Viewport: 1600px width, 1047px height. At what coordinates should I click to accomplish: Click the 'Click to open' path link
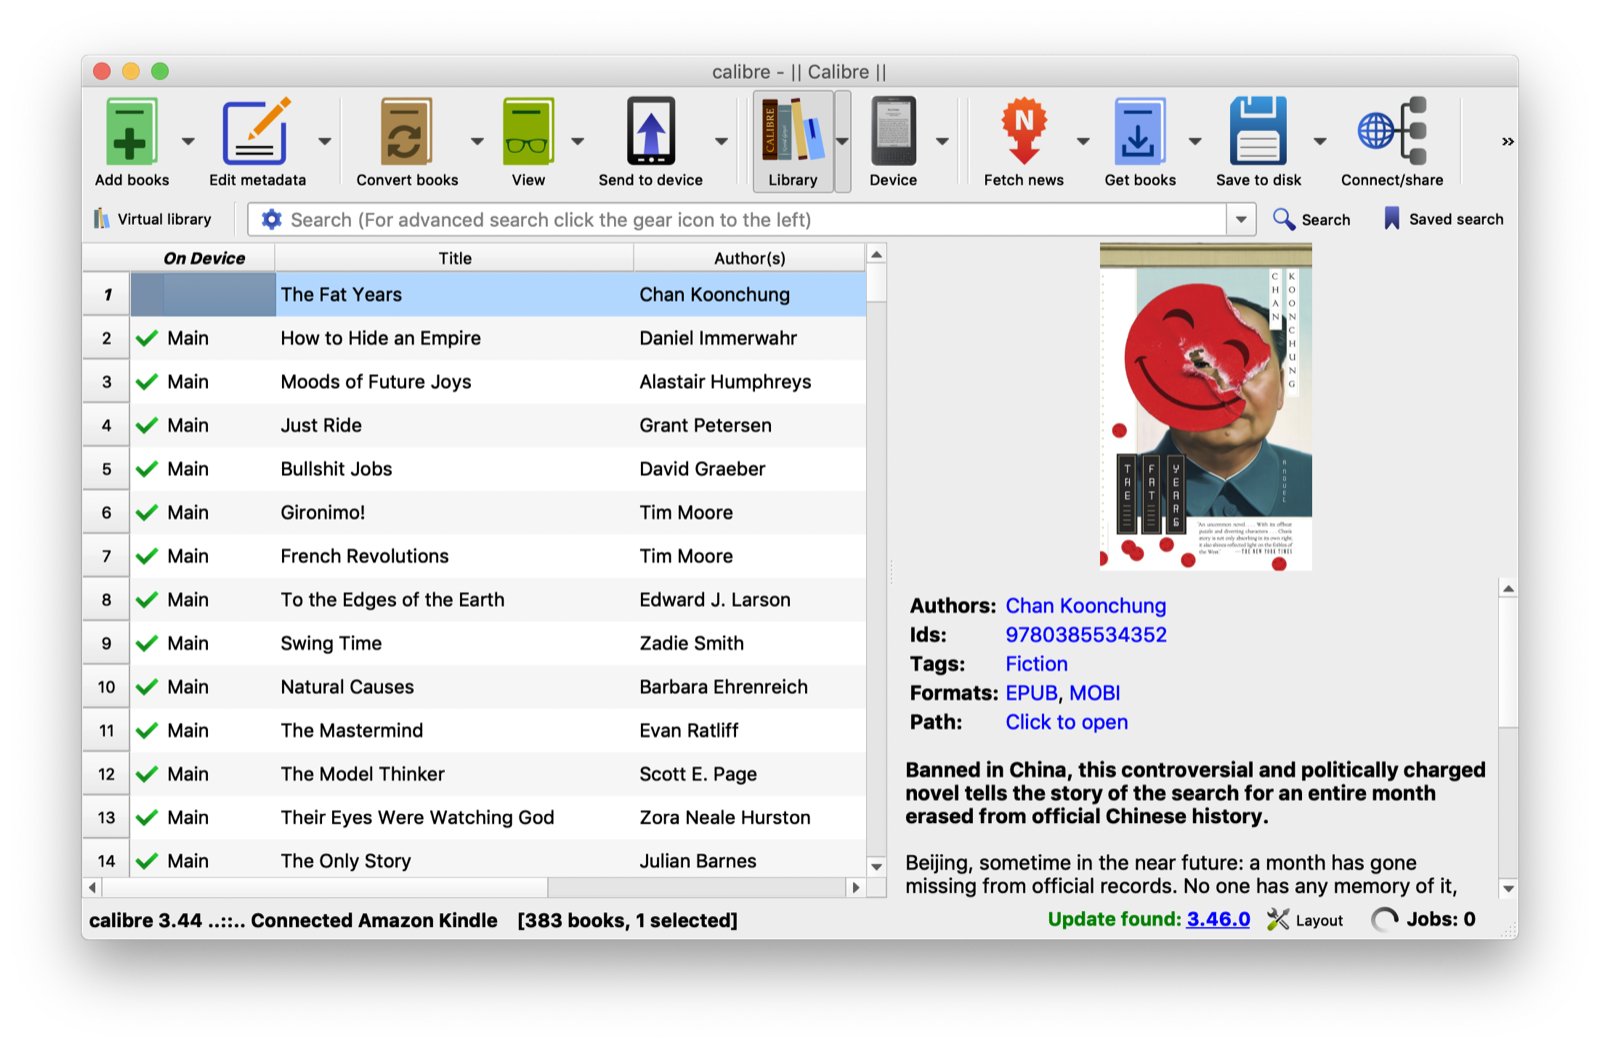pos(1066,721)
